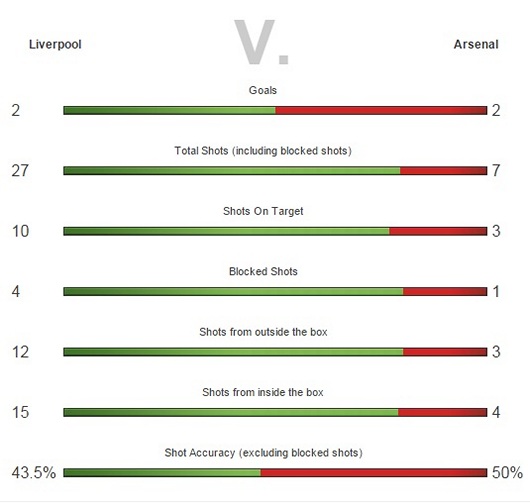
Task: Select the Total Shots stat label
Action: (x=263, y=151)
